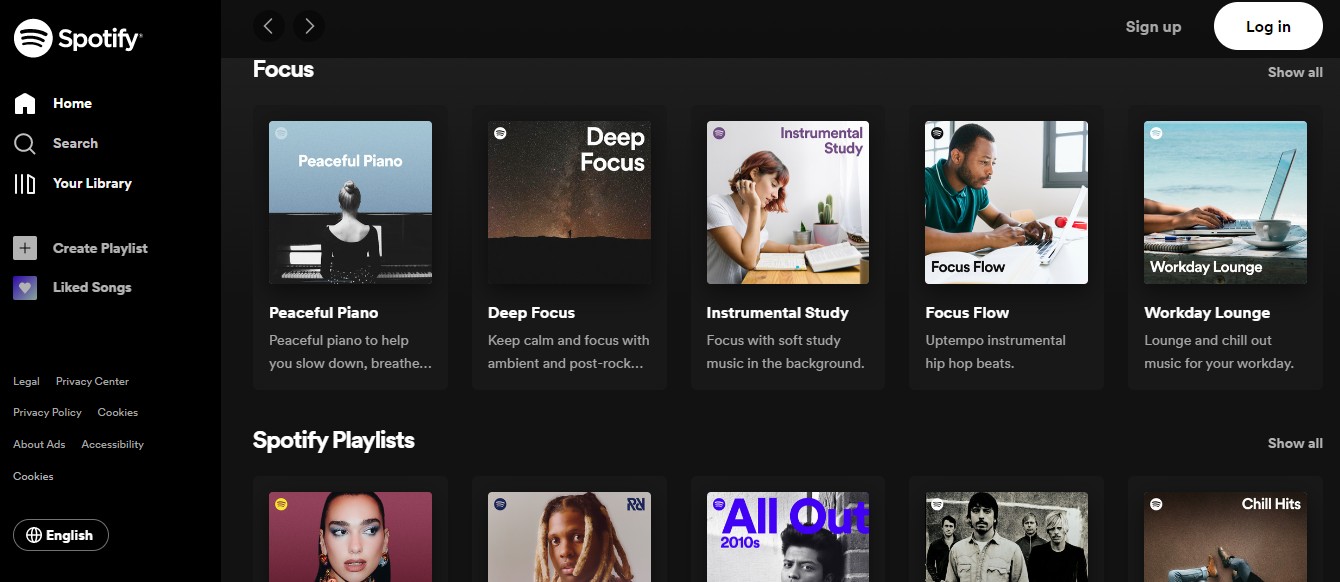Screen dimensions: 1340x582
Task: Click the globe icon in the language button
Action: (34, 535)
